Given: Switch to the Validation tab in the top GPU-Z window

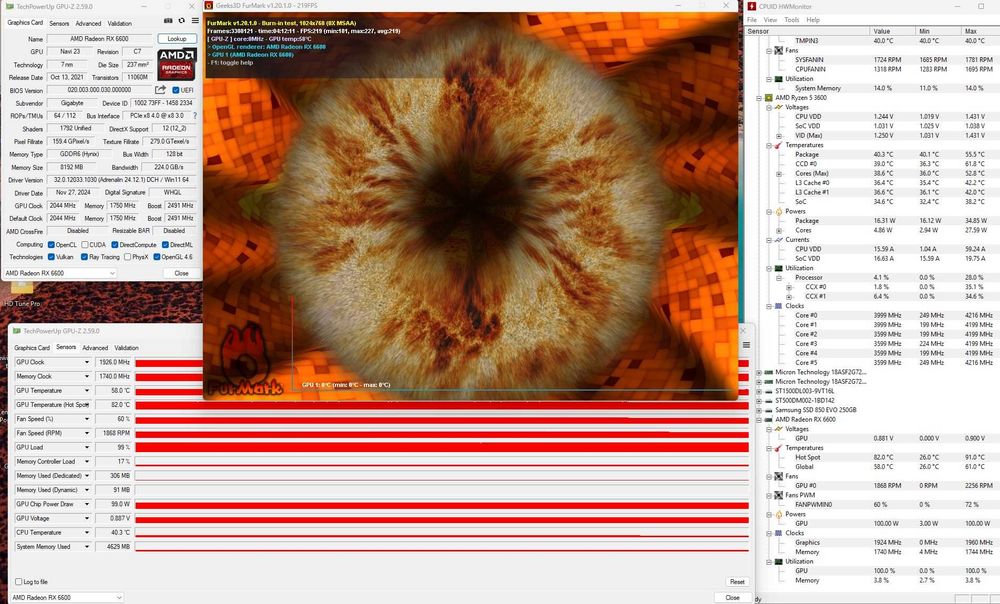Looking at the screenshot, I should pos(119,24).
